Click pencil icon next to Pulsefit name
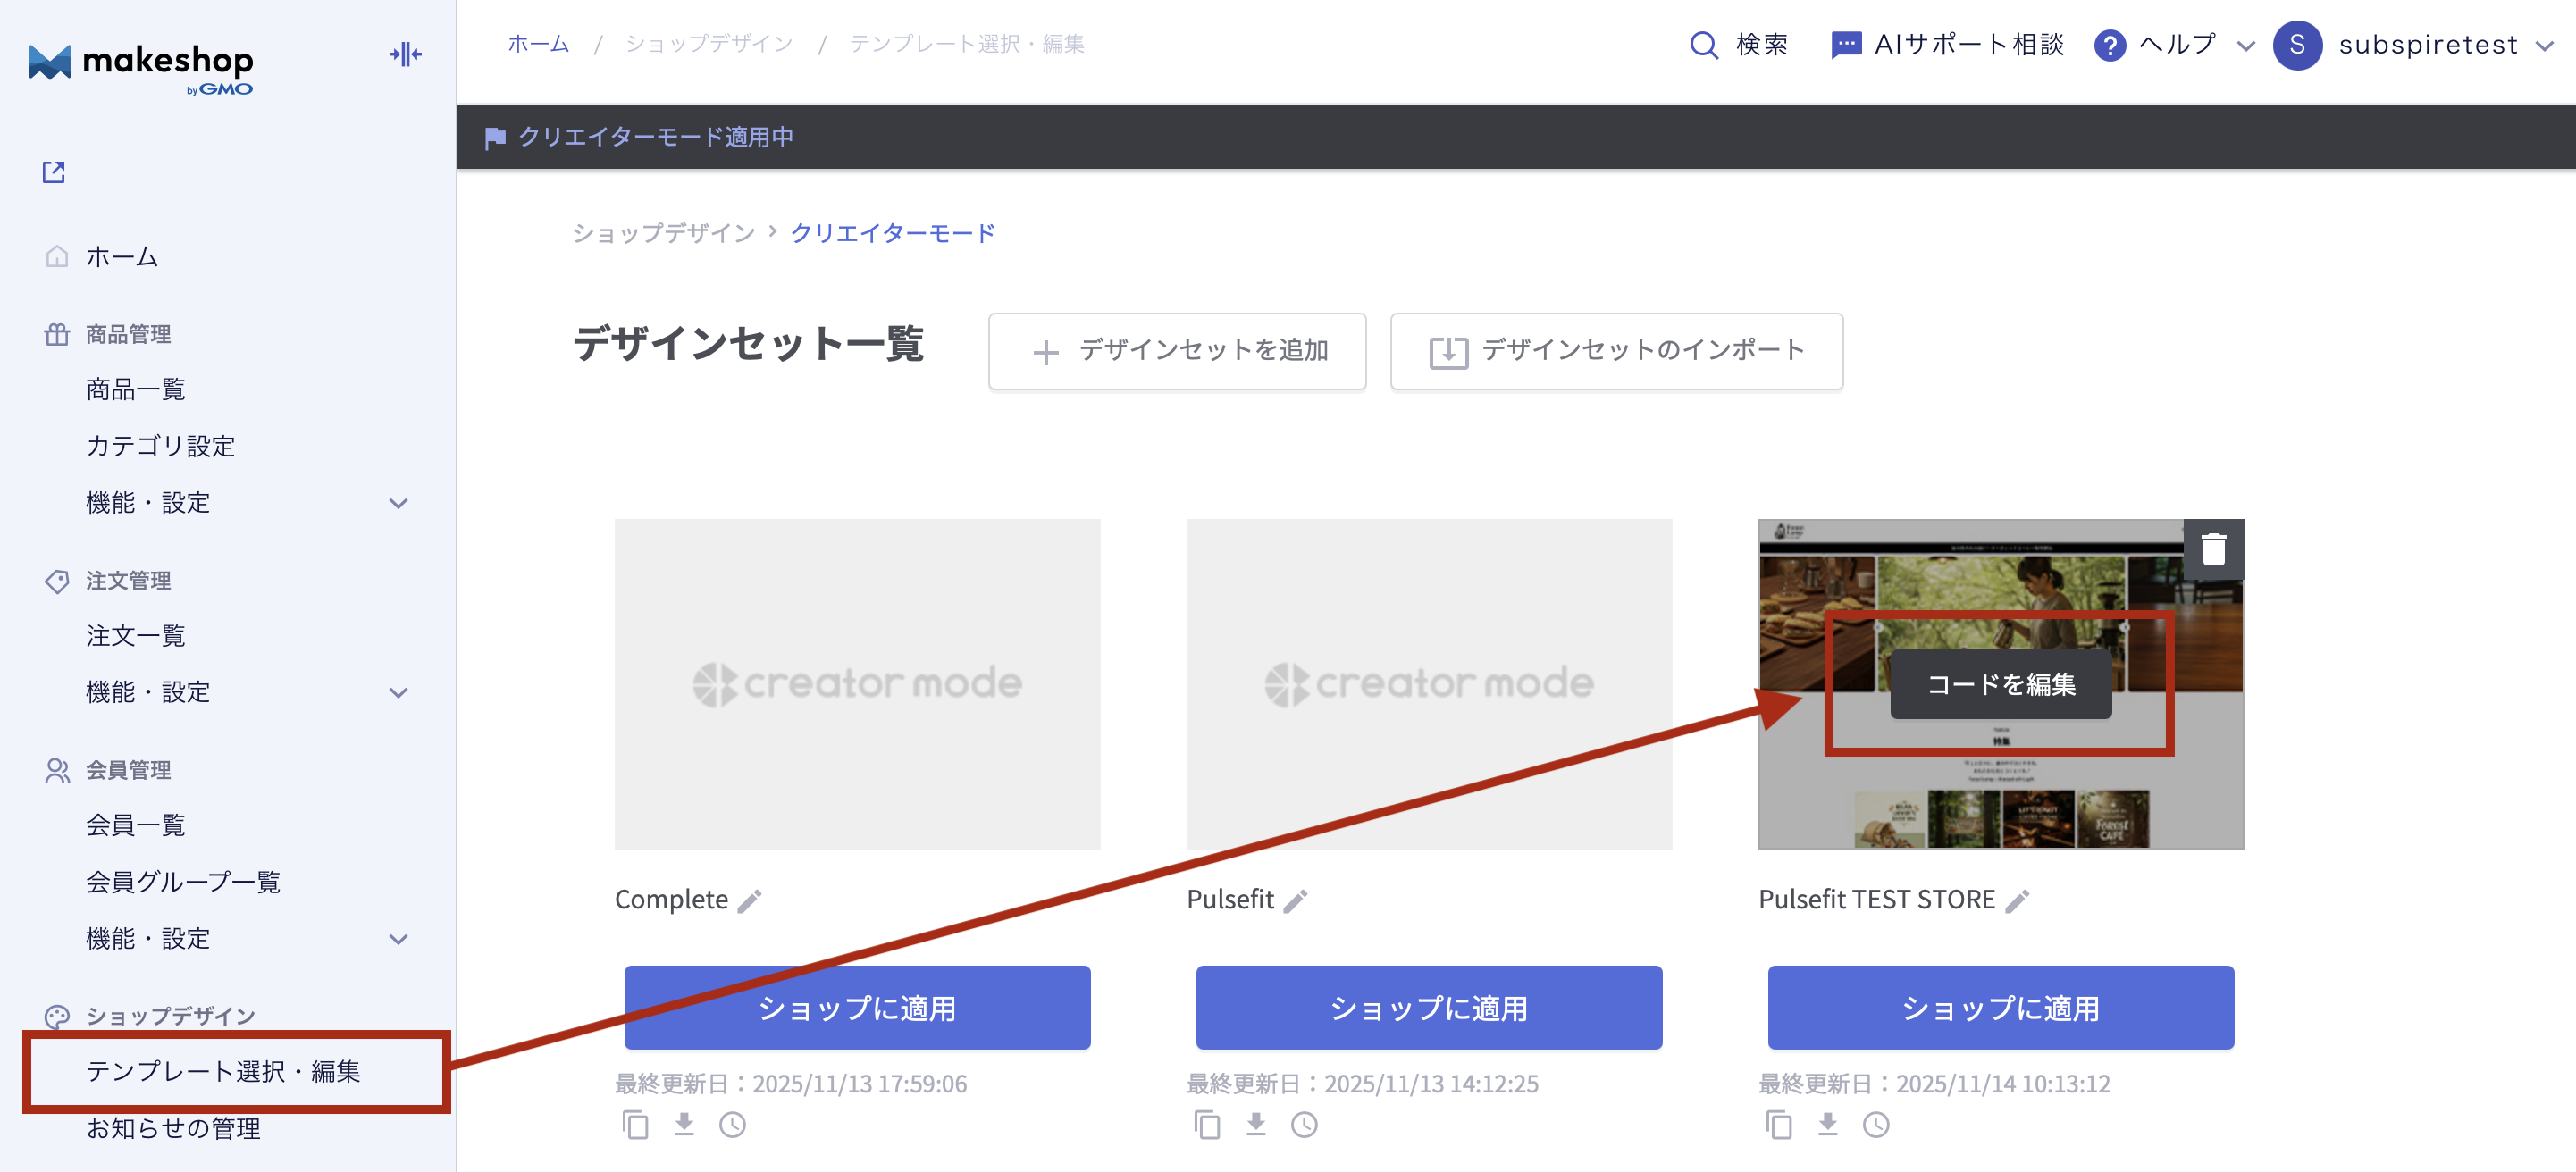Image resolution: width=2576 pixels, height=1172 pixels. click(x=1296, y=901)
